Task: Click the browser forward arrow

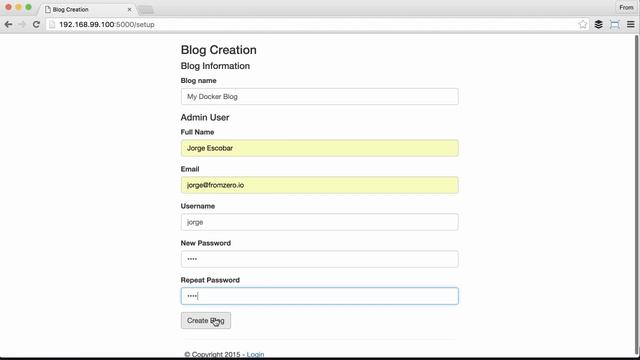Action: tap(22, 24)
